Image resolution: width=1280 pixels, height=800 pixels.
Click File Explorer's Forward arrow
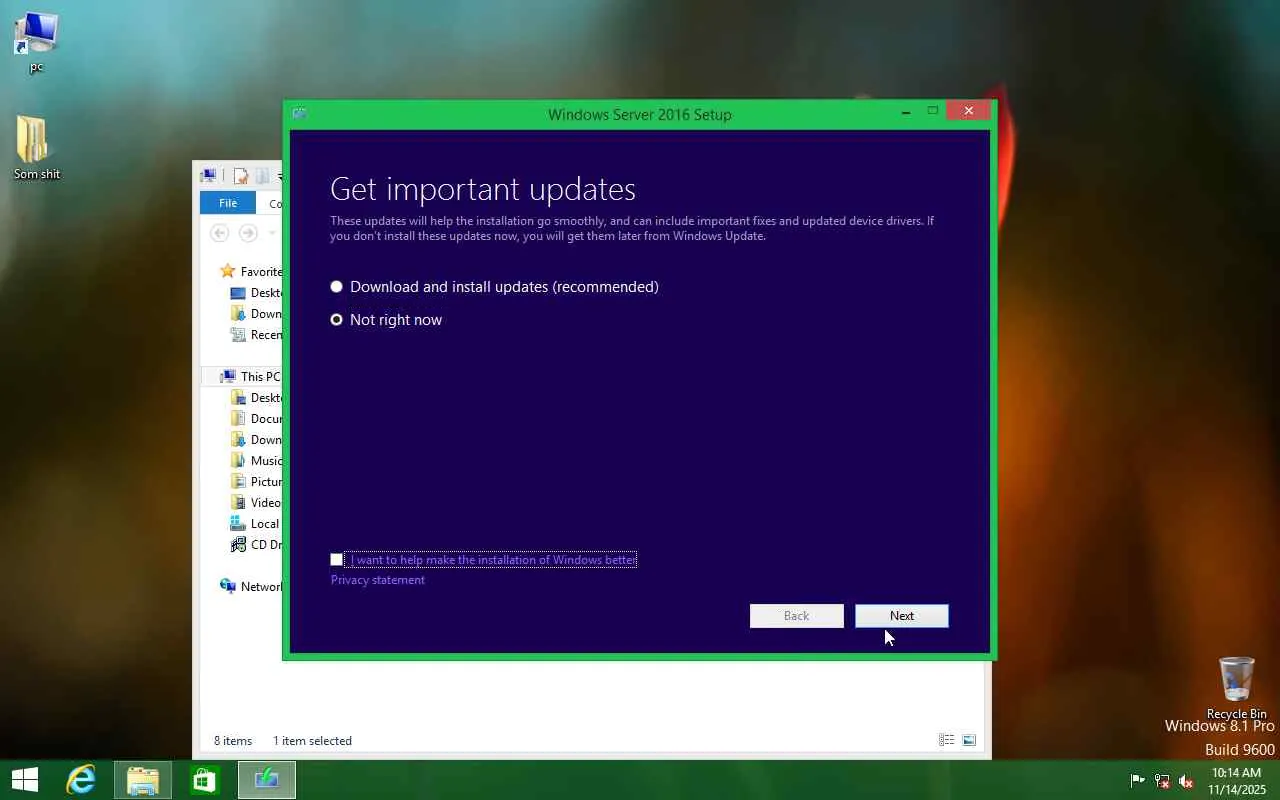248,233
